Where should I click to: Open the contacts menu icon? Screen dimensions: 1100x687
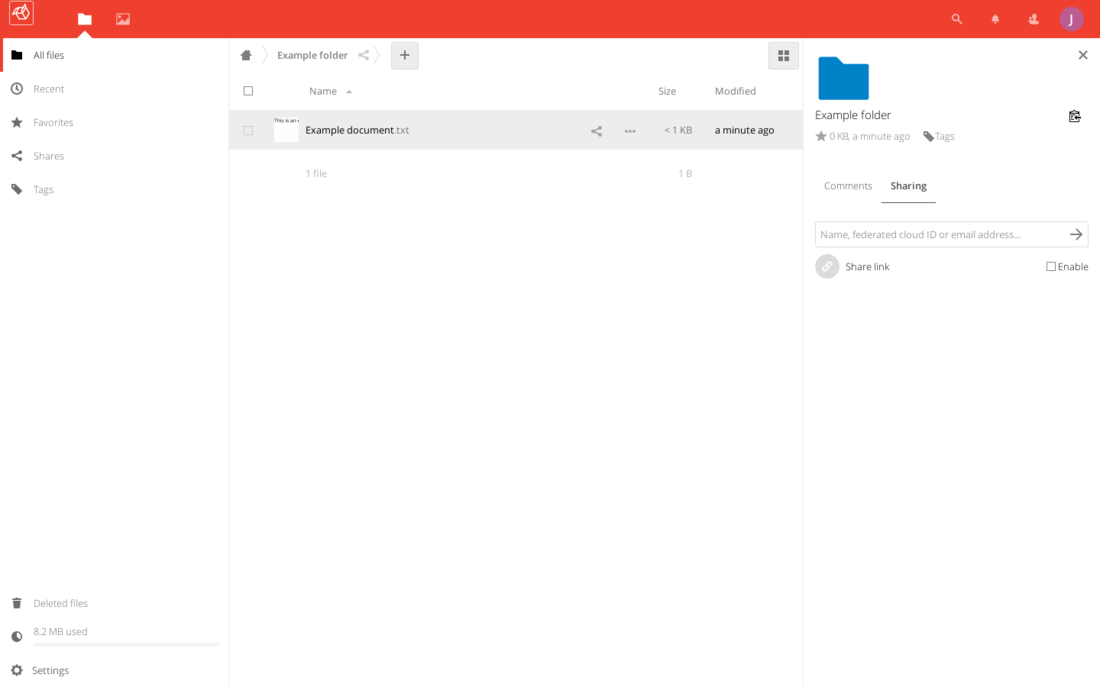click(x=1033, y=19)
